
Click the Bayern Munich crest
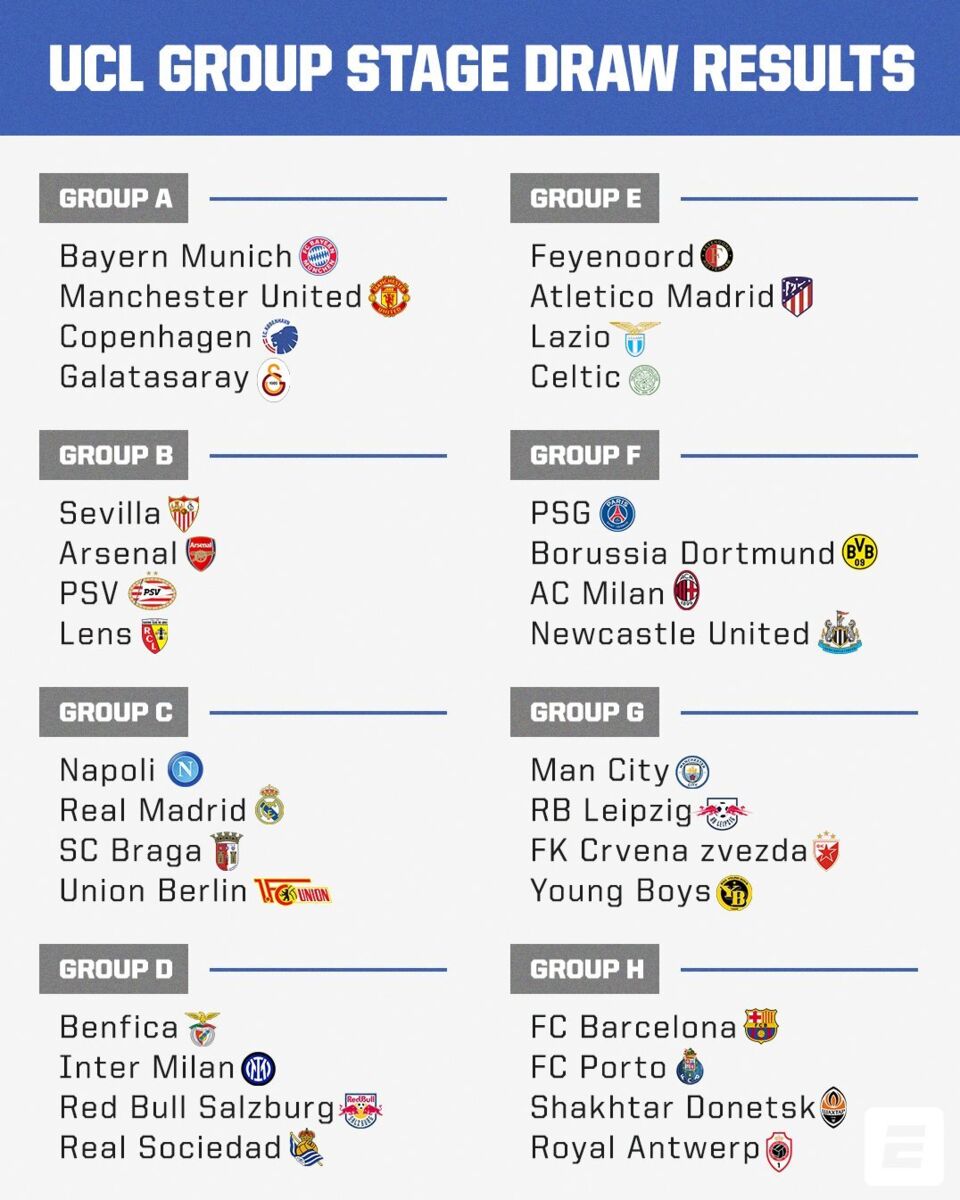click(319, 256)
